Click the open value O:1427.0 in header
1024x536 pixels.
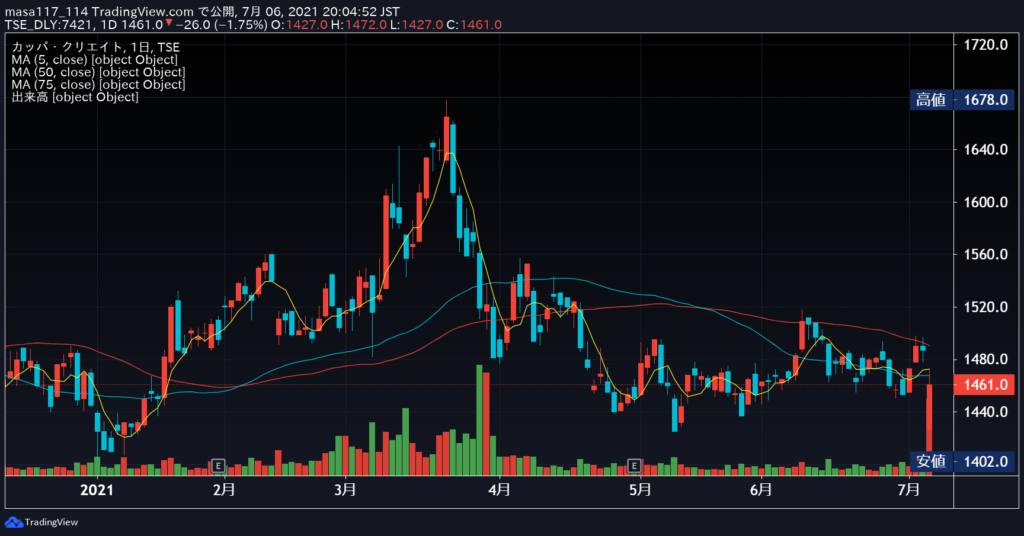click(299, 25)
